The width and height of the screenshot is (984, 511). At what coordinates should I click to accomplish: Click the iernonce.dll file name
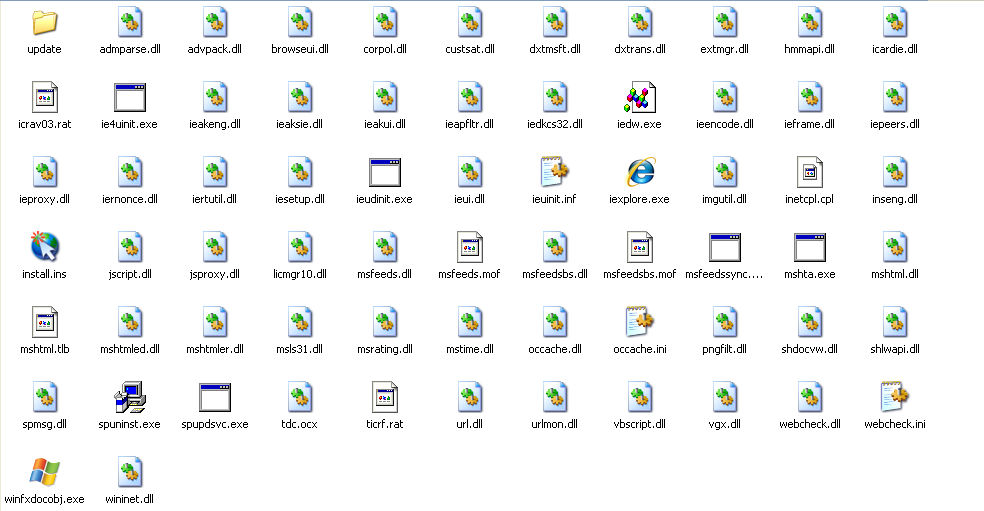[x=130, y=199]
